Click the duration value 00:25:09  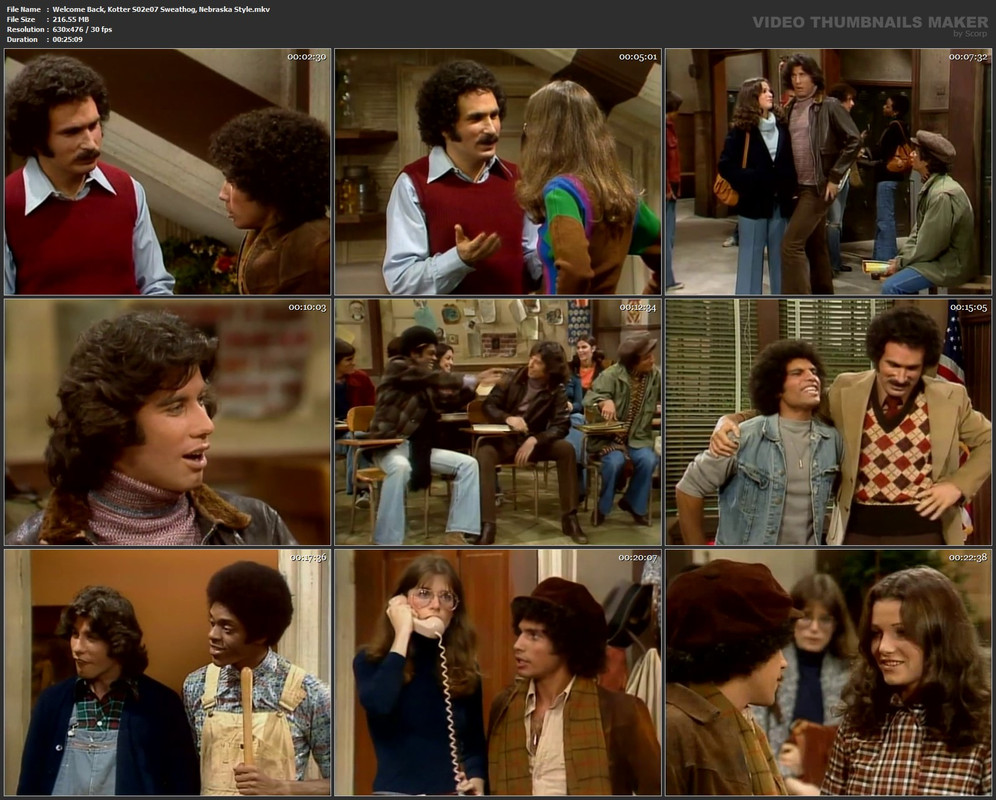(67, 39)
